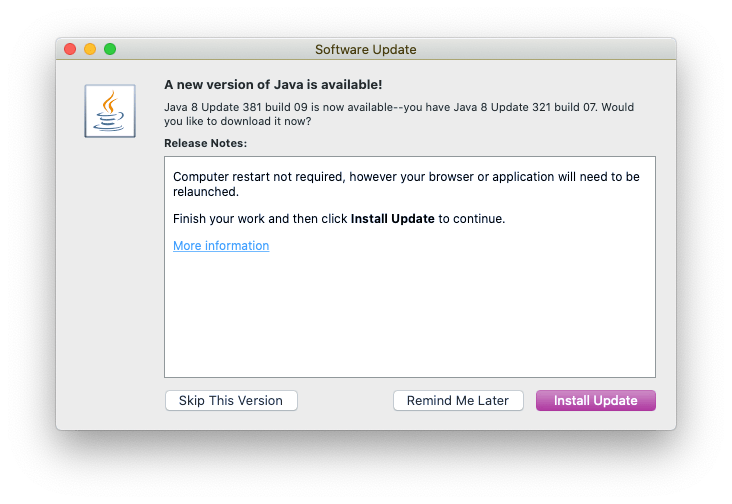Screen dimensions: 732x504
Task: Click bold 'Install Update' text in release notes
Action: [392, 218]
